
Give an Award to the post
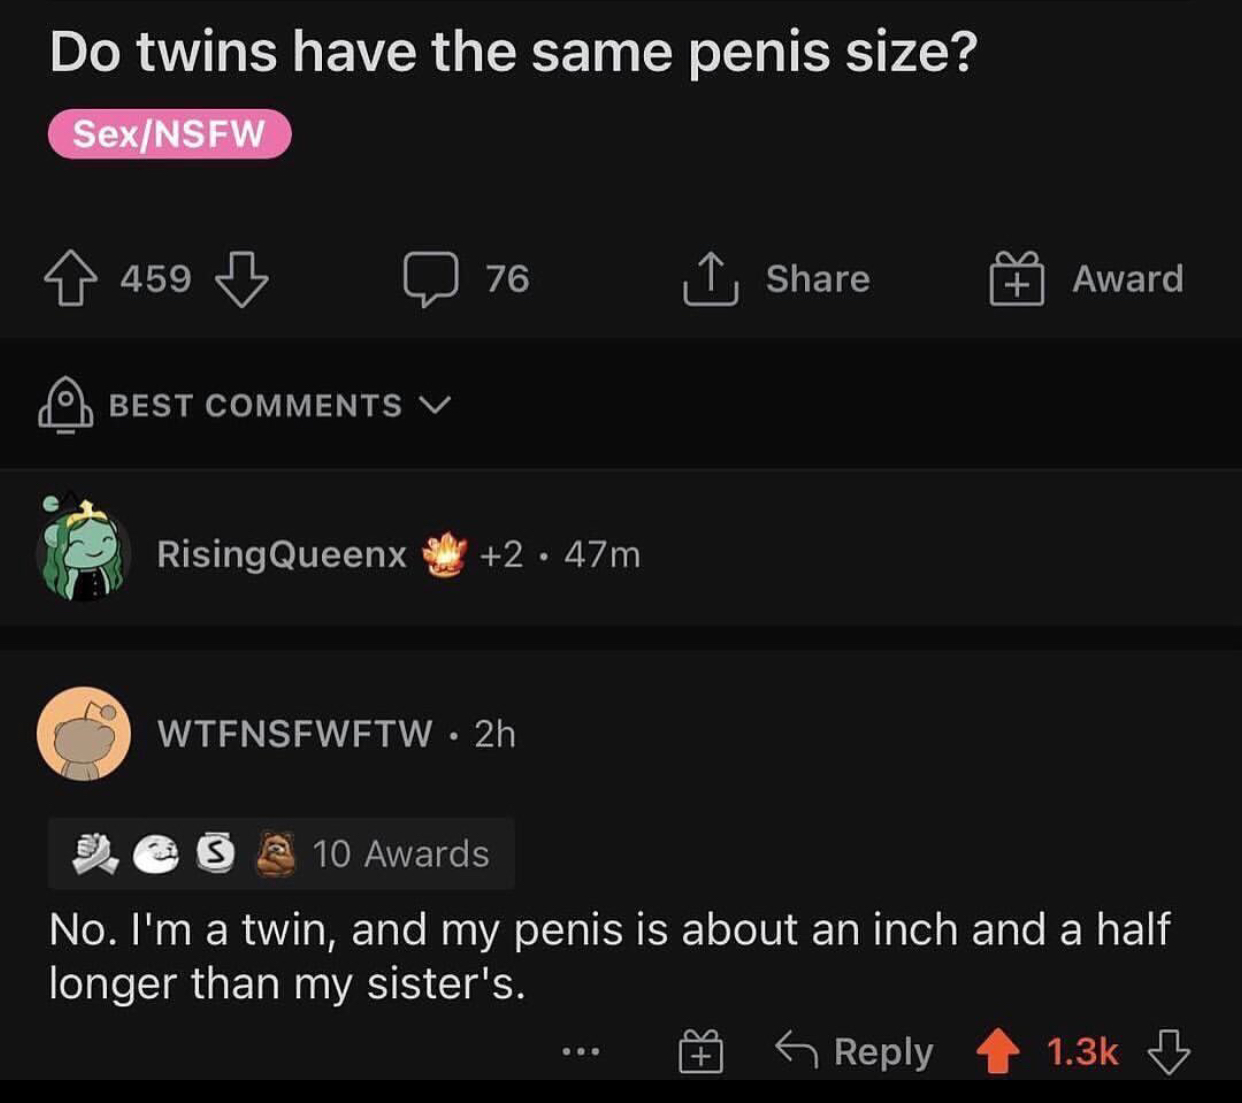(x=1017, y=278)
